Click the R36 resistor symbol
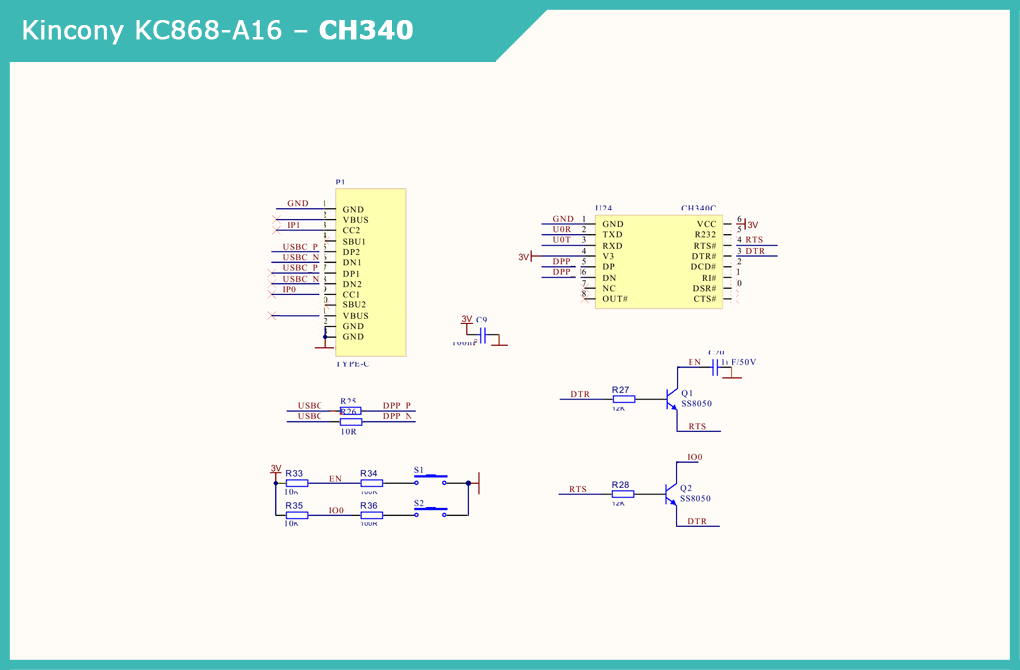Screen dimensions: 1020x670 point(371,515)
